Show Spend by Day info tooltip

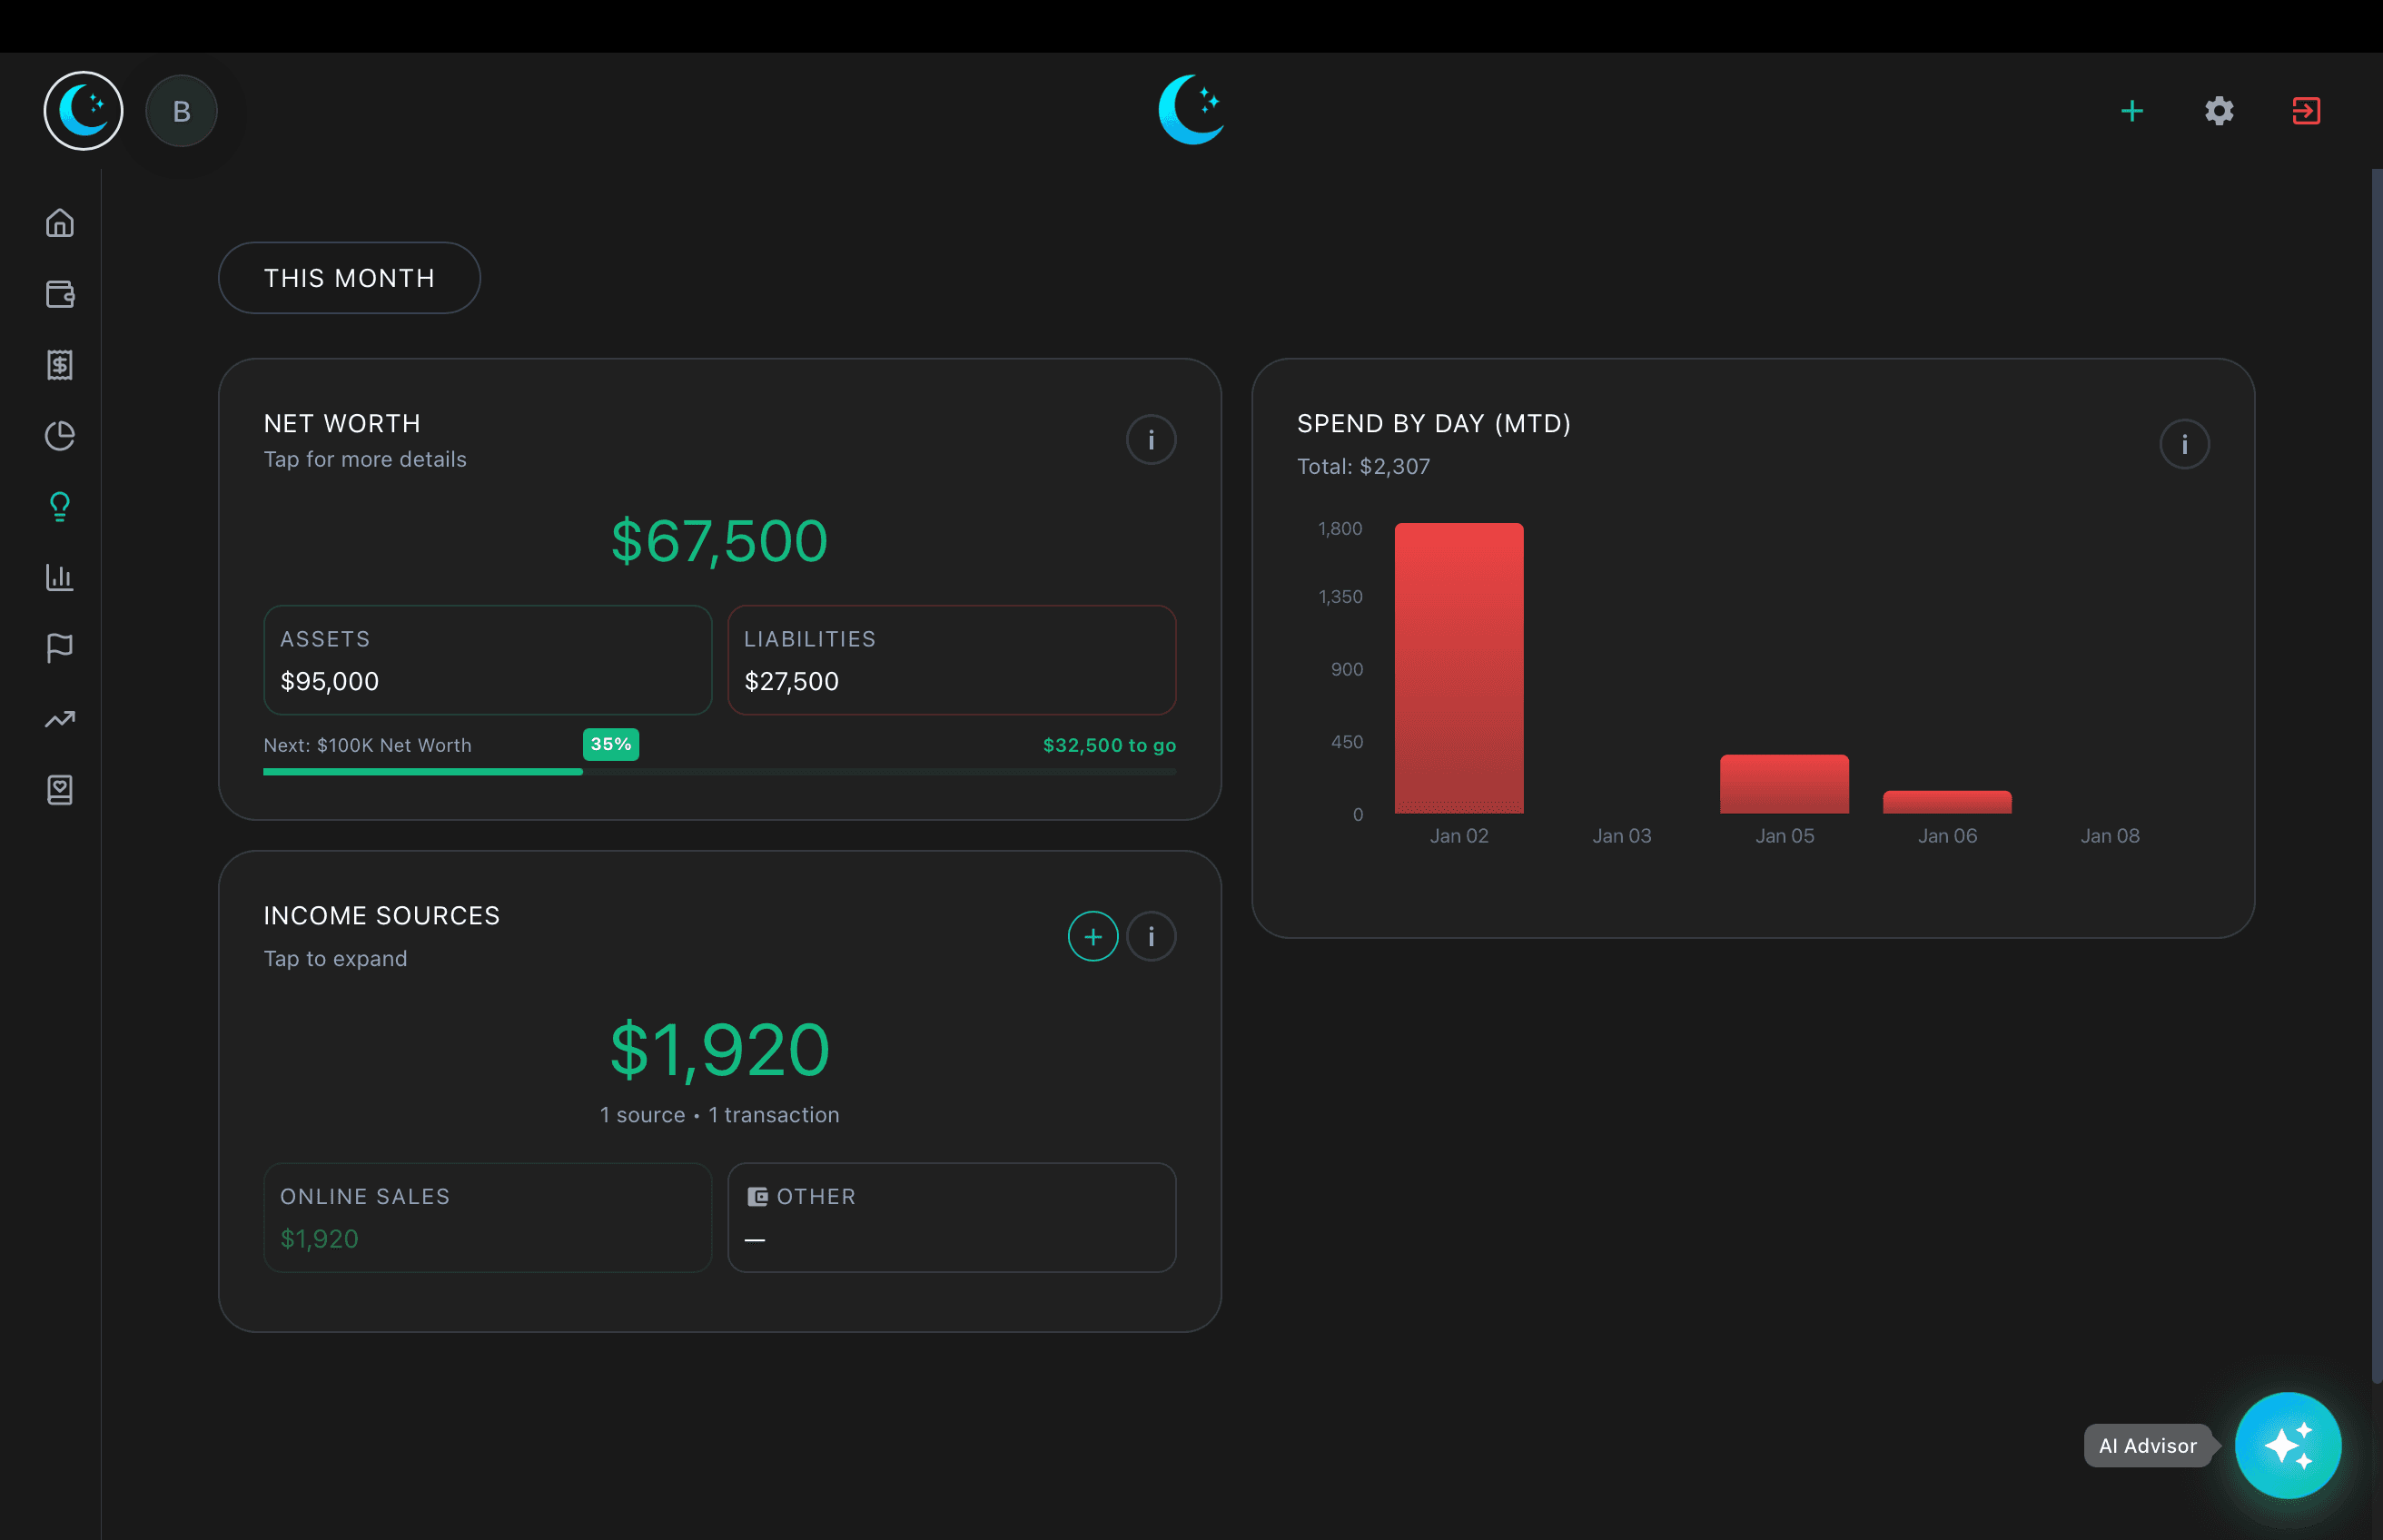point(2185,443)
